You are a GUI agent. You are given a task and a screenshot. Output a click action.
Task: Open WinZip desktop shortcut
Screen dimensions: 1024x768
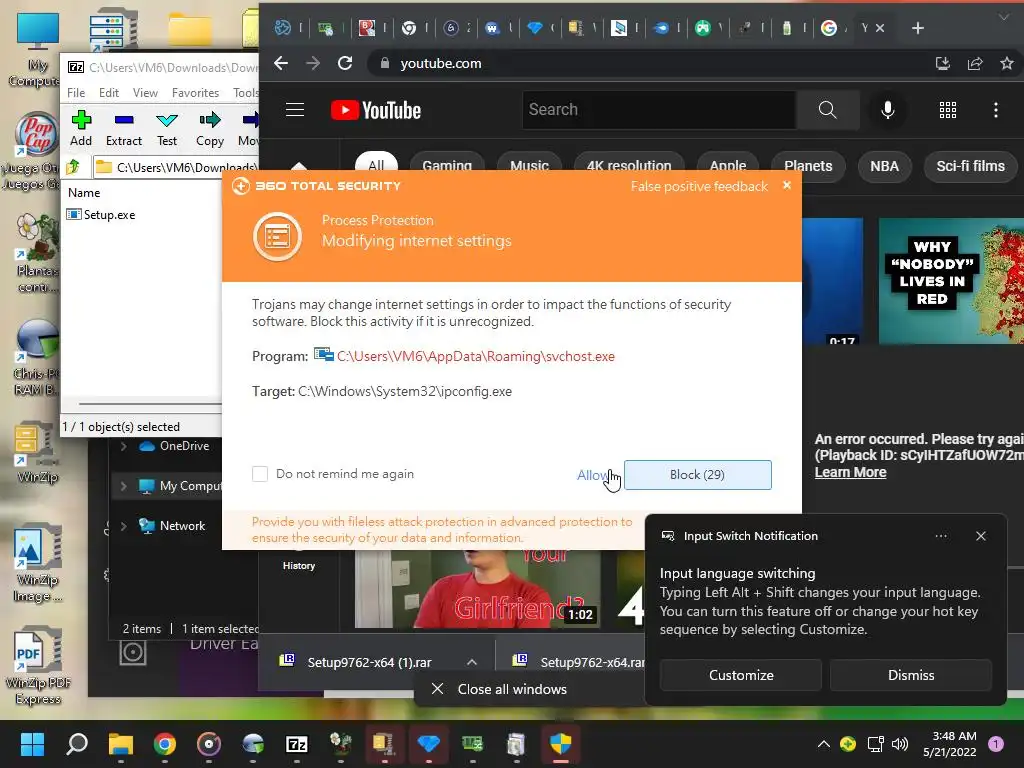click(37, 452)
